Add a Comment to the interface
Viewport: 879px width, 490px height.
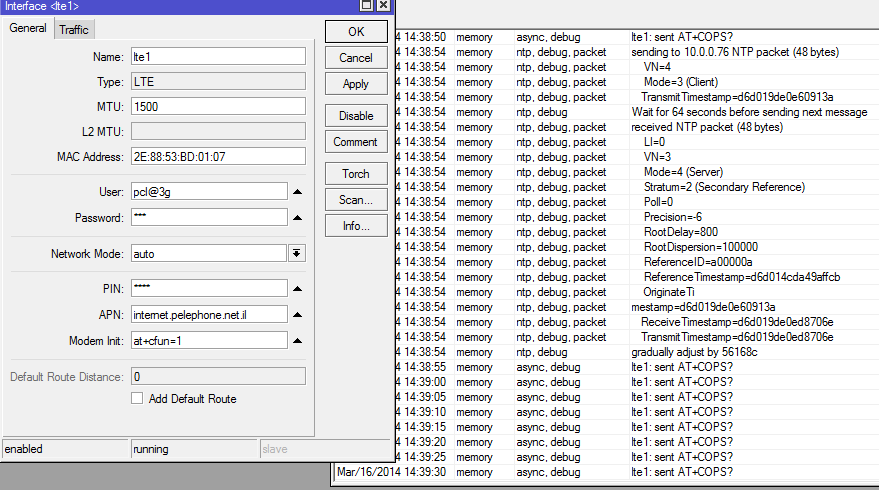pyautogui.click(x=356, y=142)
